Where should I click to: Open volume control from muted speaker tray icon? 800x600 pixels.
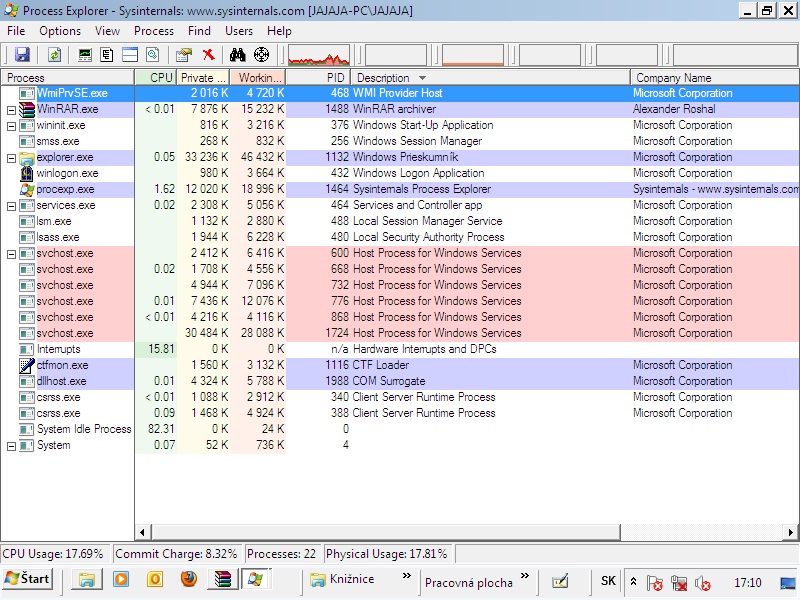point(703,583)
